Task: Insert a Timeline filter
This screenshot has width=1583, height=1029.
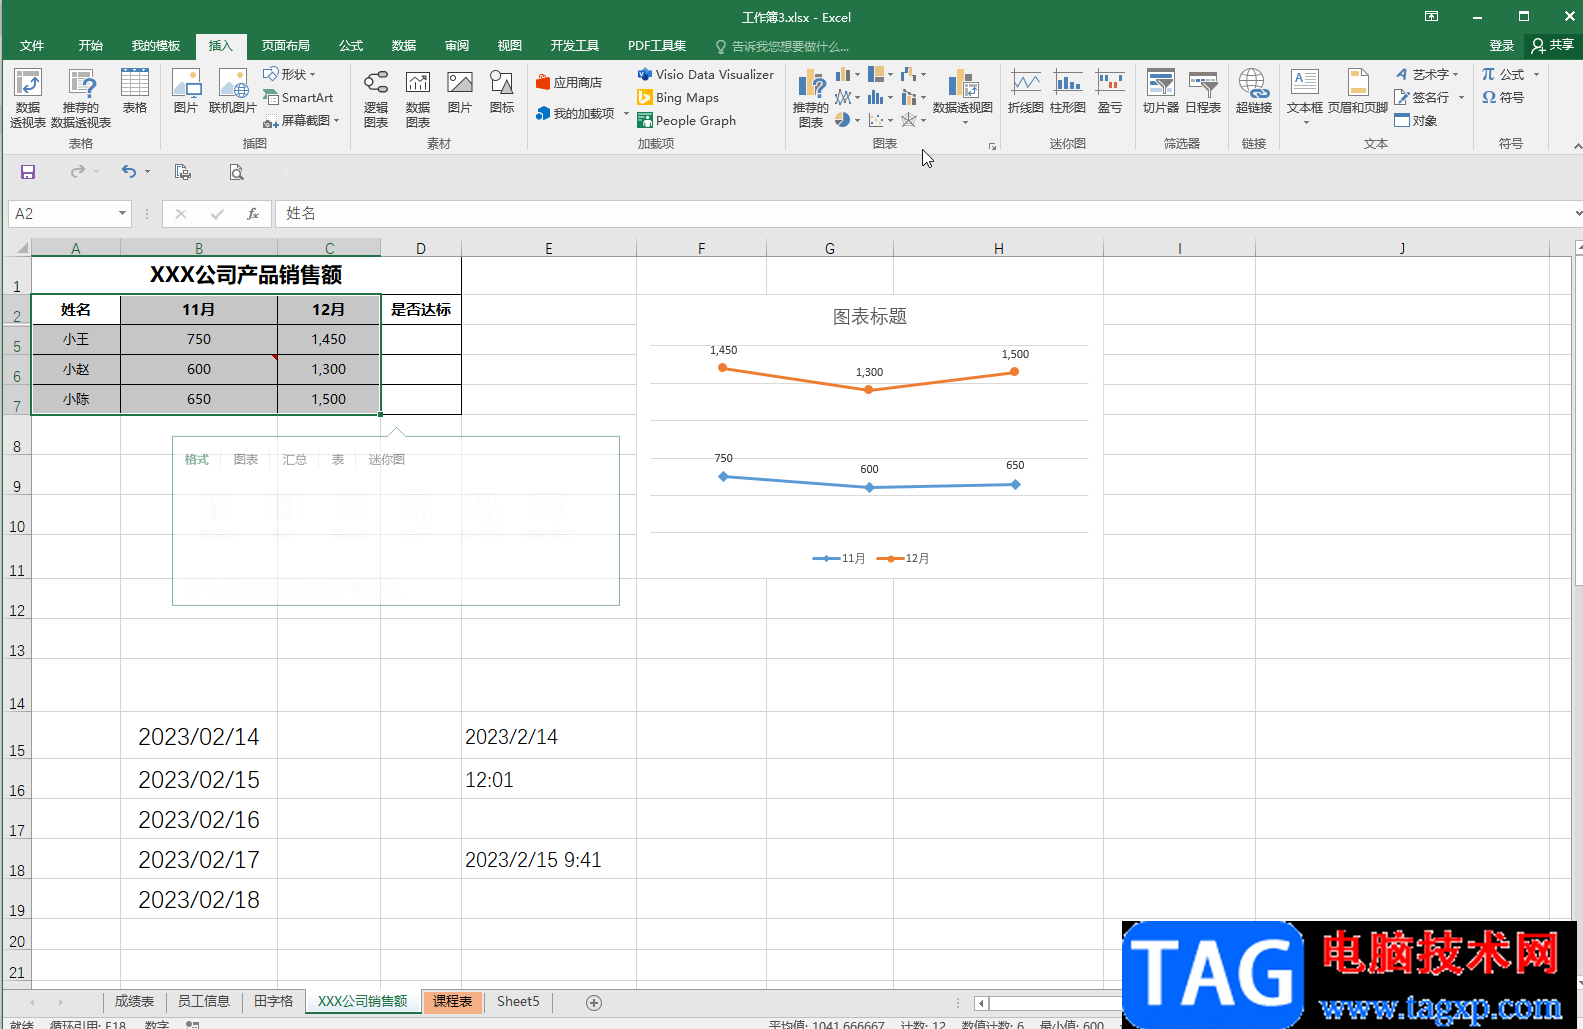Action: tap(1203, 91)
